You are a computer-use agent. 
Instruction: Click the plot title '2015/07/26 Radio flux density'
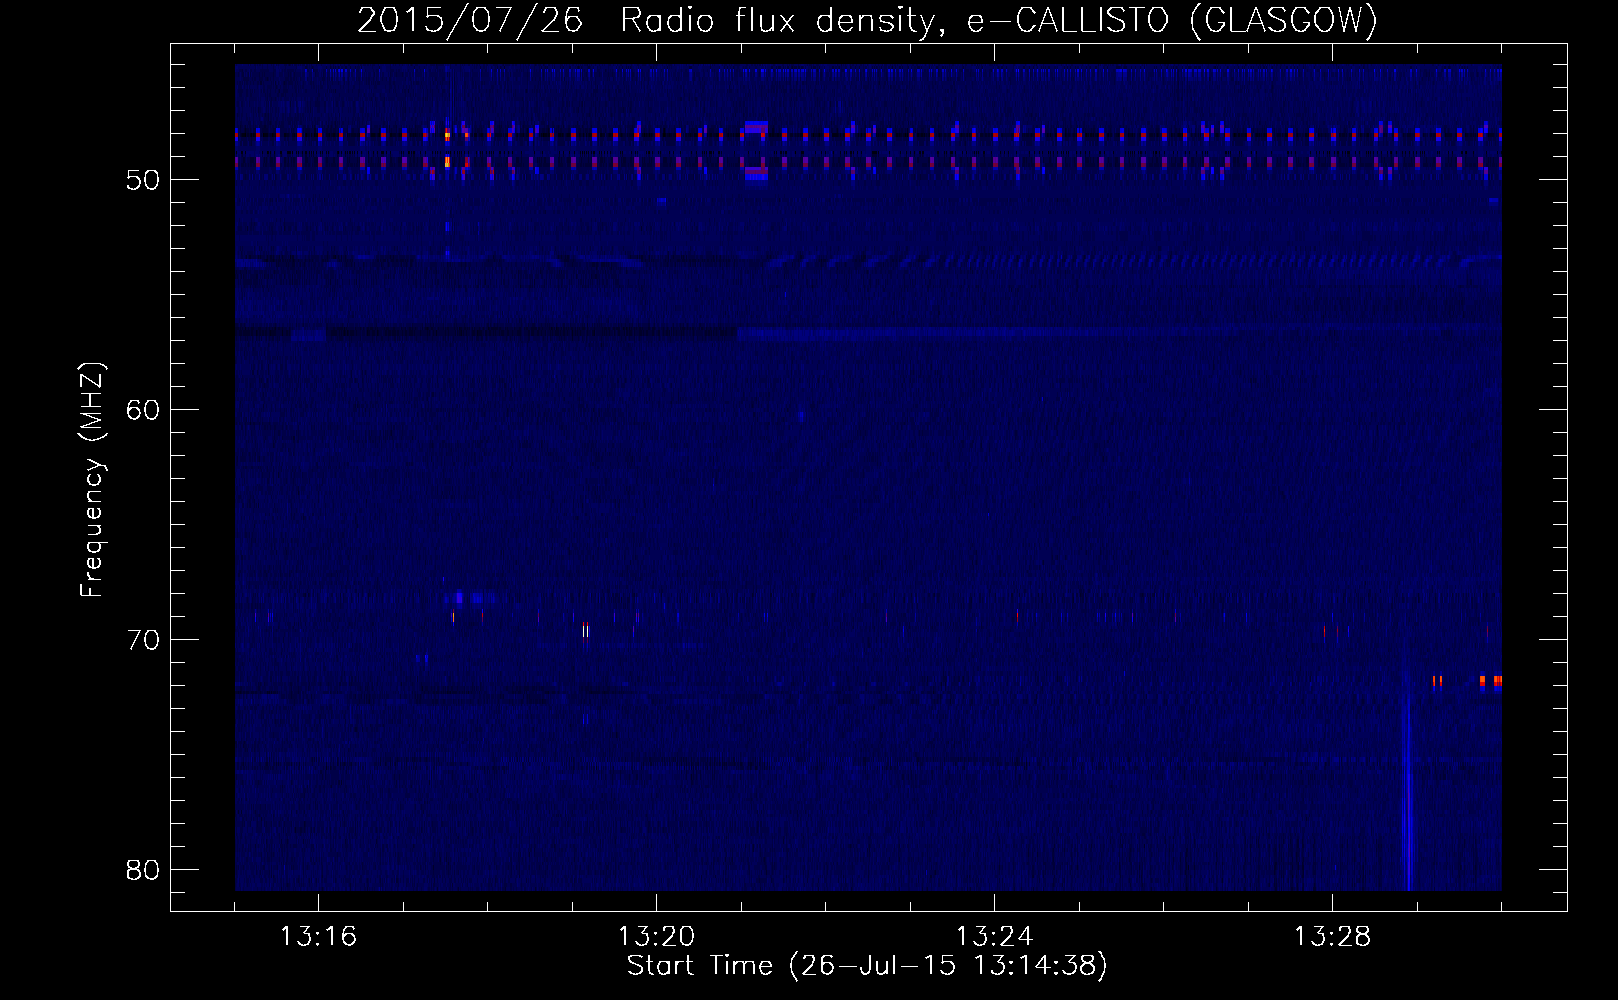[x=650, y=20]
